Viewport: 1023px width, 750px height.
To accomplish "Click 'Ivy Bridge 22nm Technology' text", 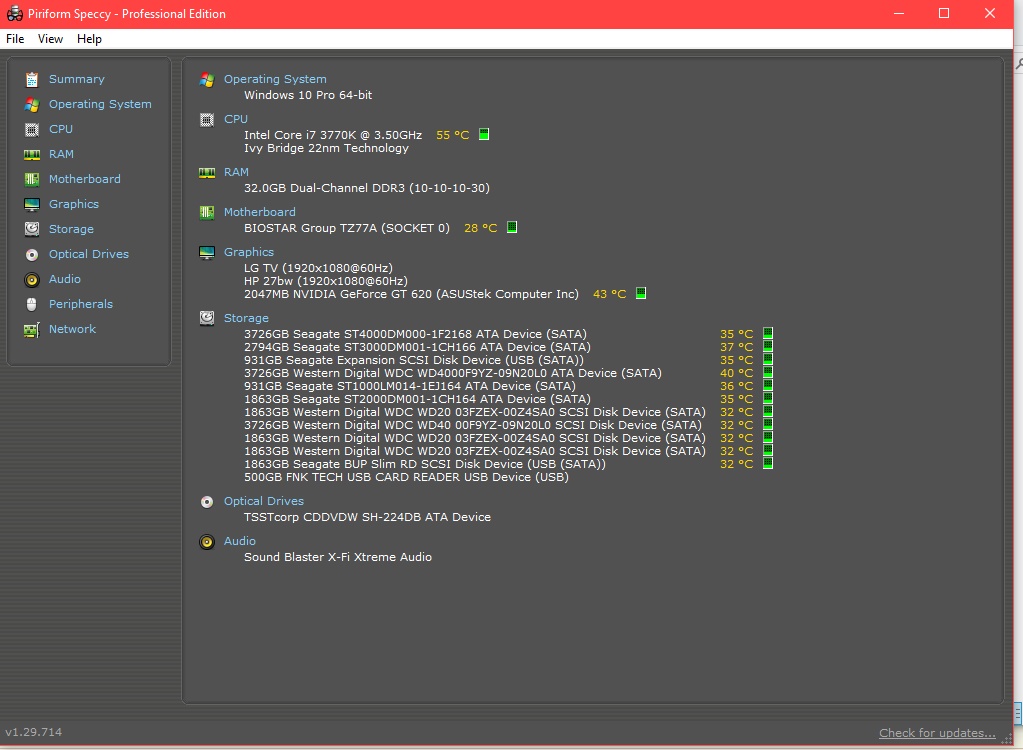I will 326,148.
